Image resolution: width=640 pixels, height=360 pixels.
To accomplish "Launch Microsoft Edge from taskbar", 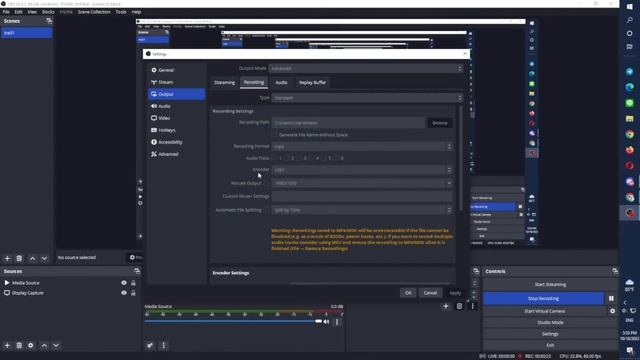I will tap(630, 87).
